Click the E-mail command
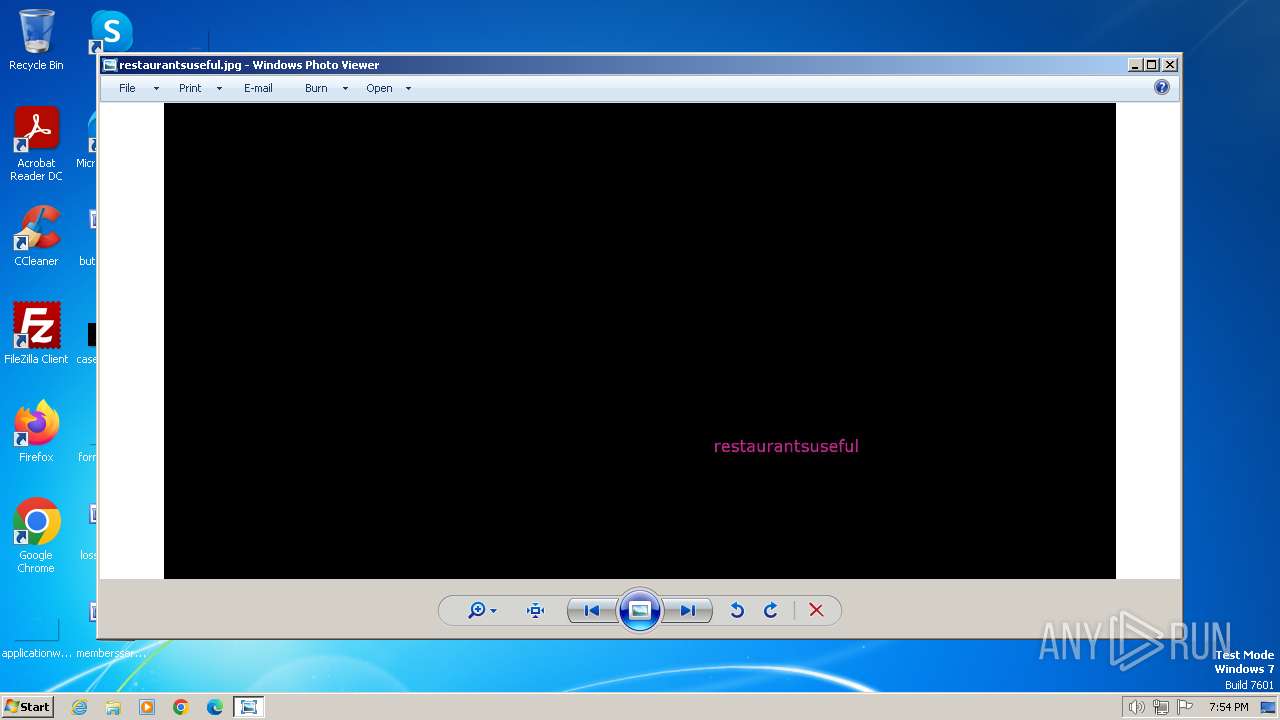Image resolution: width=1280 pixels, height=720 pixels. click(x=258, y=88)
